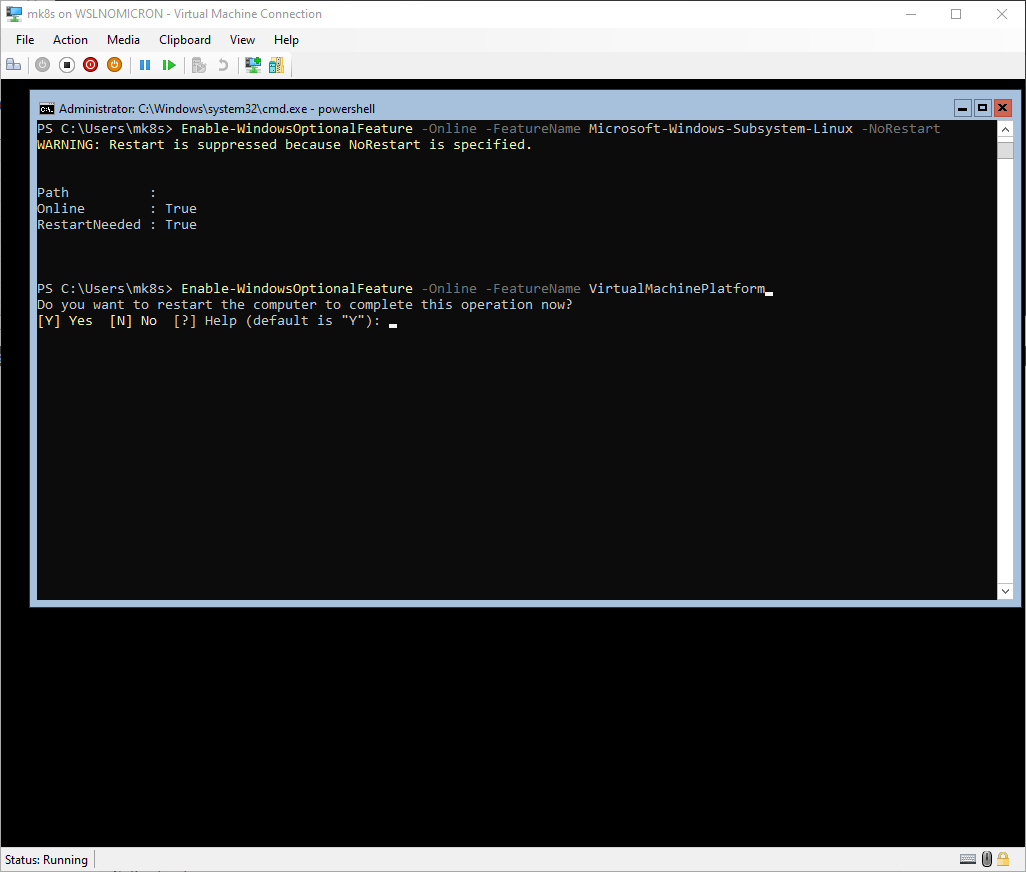Click the orange Save state icon
The image size is (1026, 872).
(x=114, y=65)
